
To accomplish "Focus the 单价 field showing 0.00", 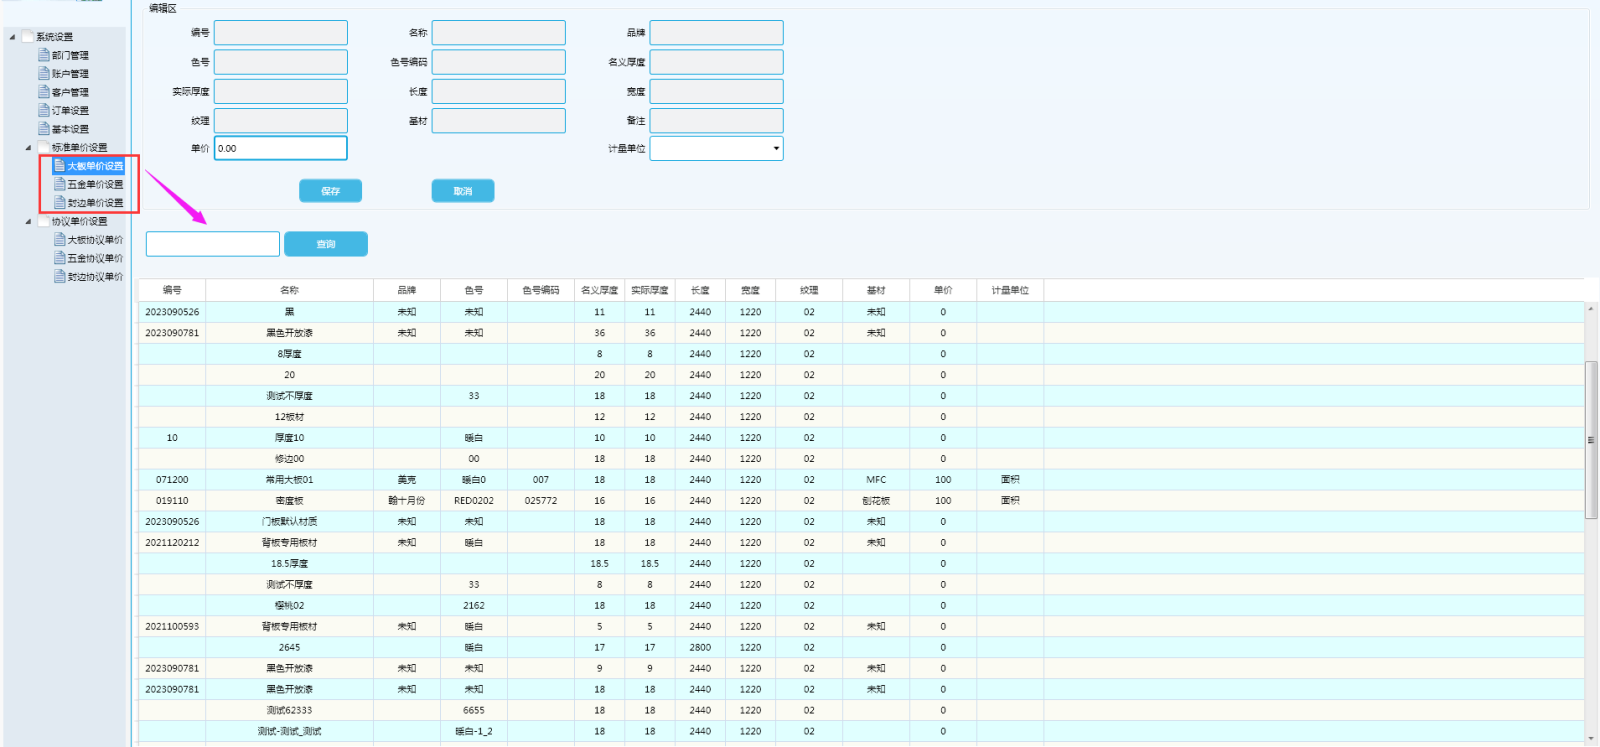I will pyautogui.click(x=281, y=148).
